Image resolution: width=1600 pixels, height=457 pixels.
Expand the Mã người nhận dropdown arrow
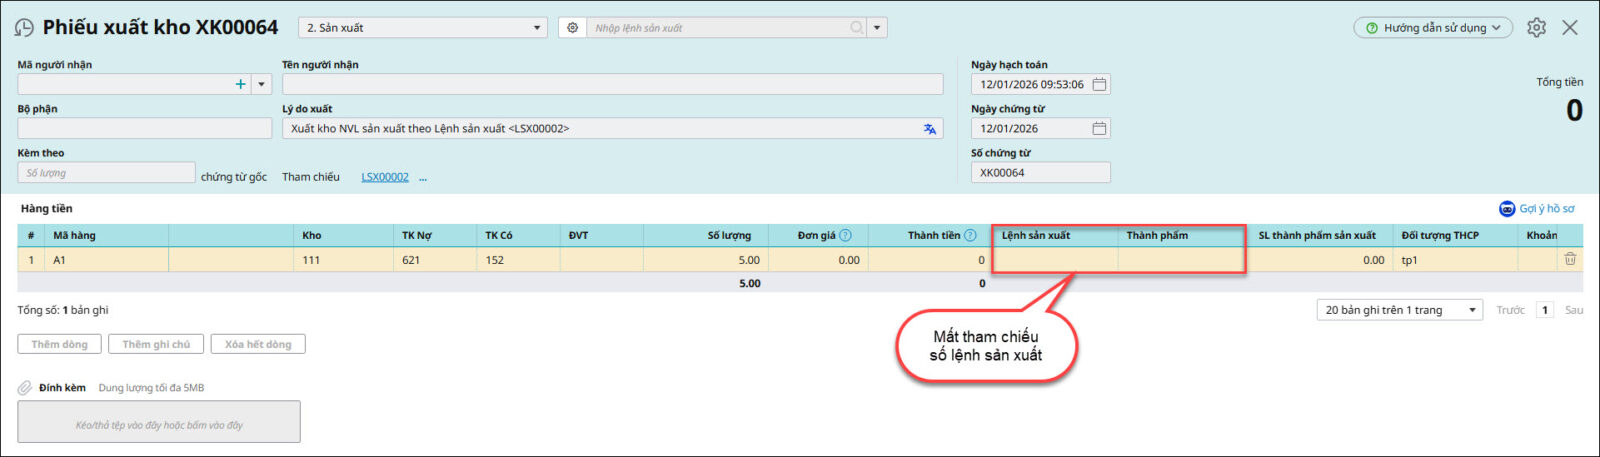click(262, 85)
